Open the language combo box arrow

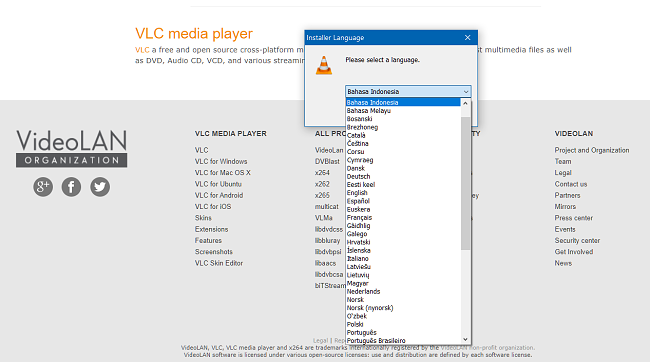click(x=466, y=92)
